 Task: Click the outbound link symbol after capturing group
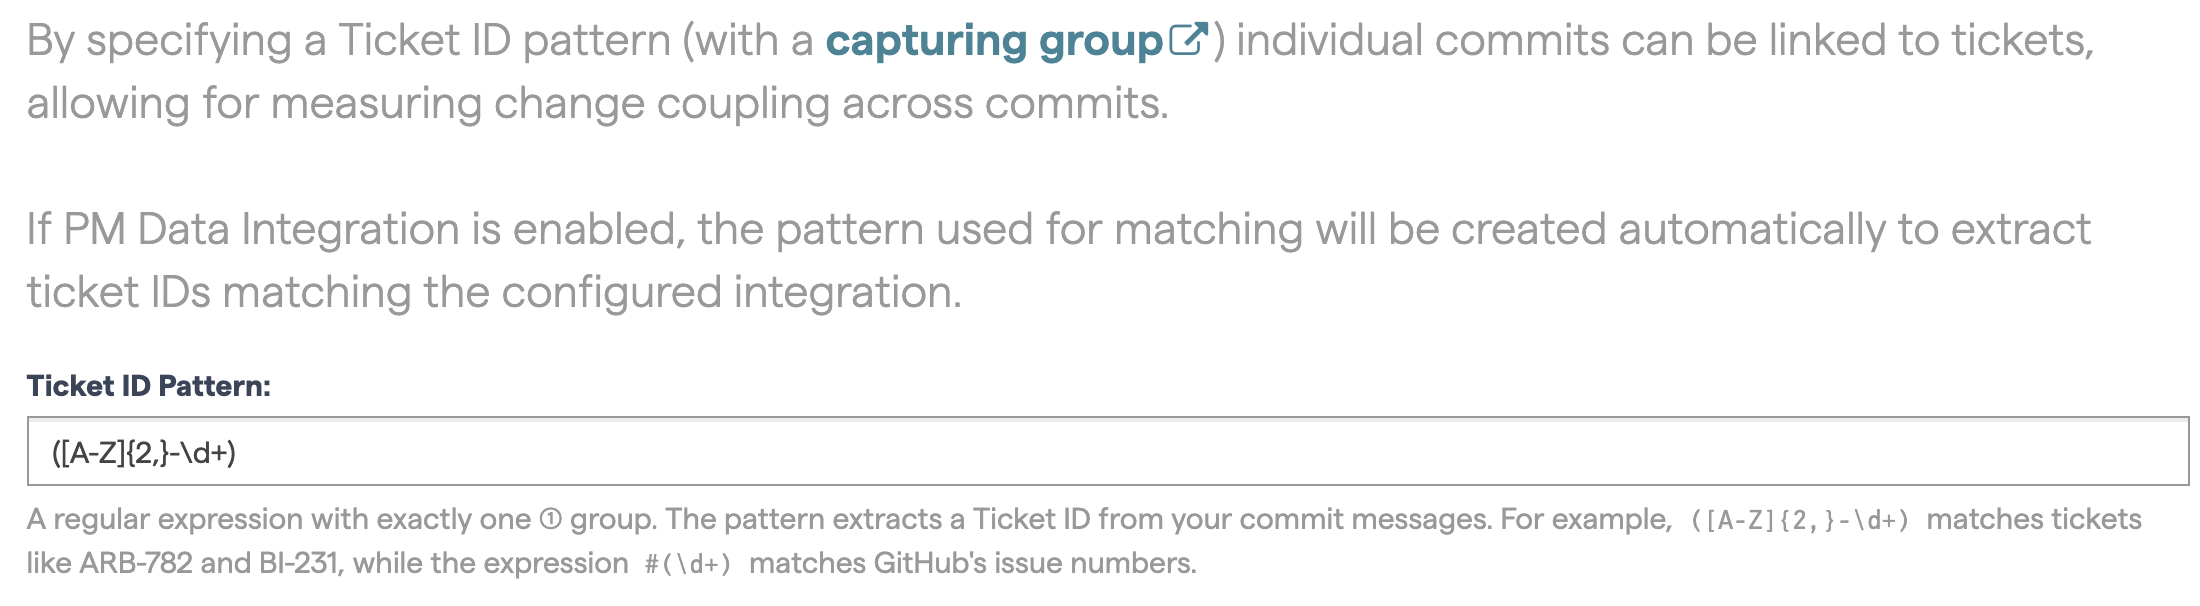pos(1190,38)
